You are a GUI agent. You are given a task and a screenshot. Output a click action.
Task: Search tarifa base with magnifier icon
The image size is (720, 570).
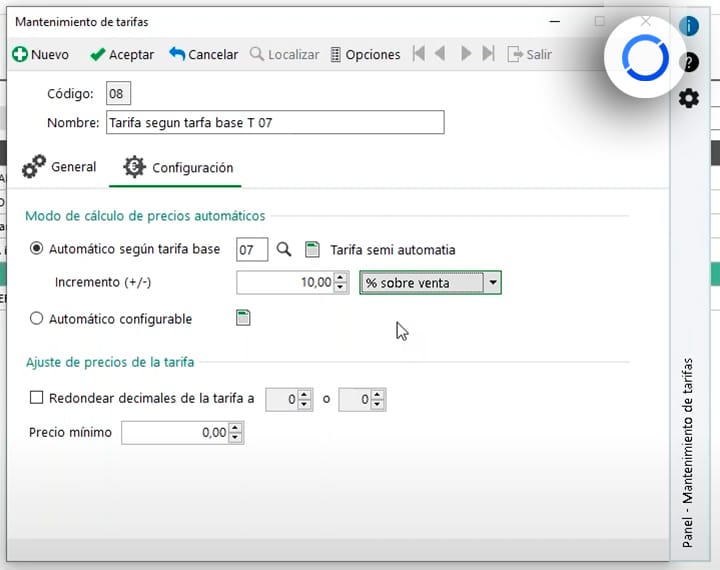pos(284,249)
